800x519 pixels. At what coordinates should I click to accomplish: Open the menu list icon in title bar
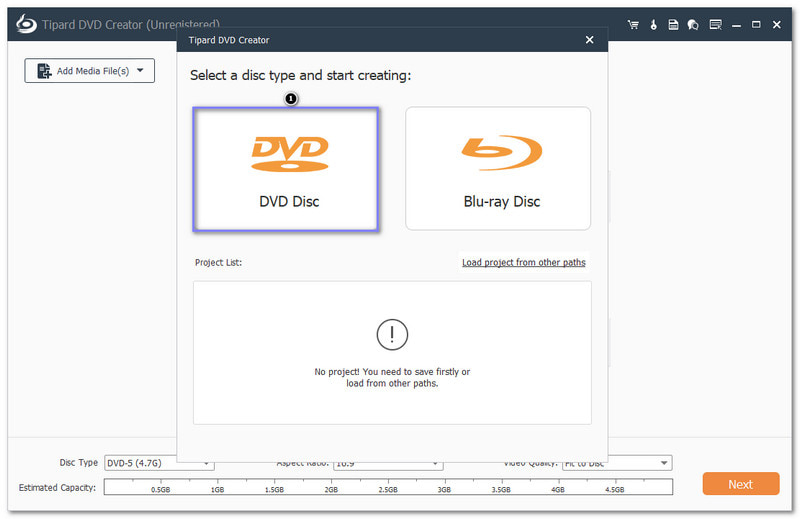tap(715, 24)
